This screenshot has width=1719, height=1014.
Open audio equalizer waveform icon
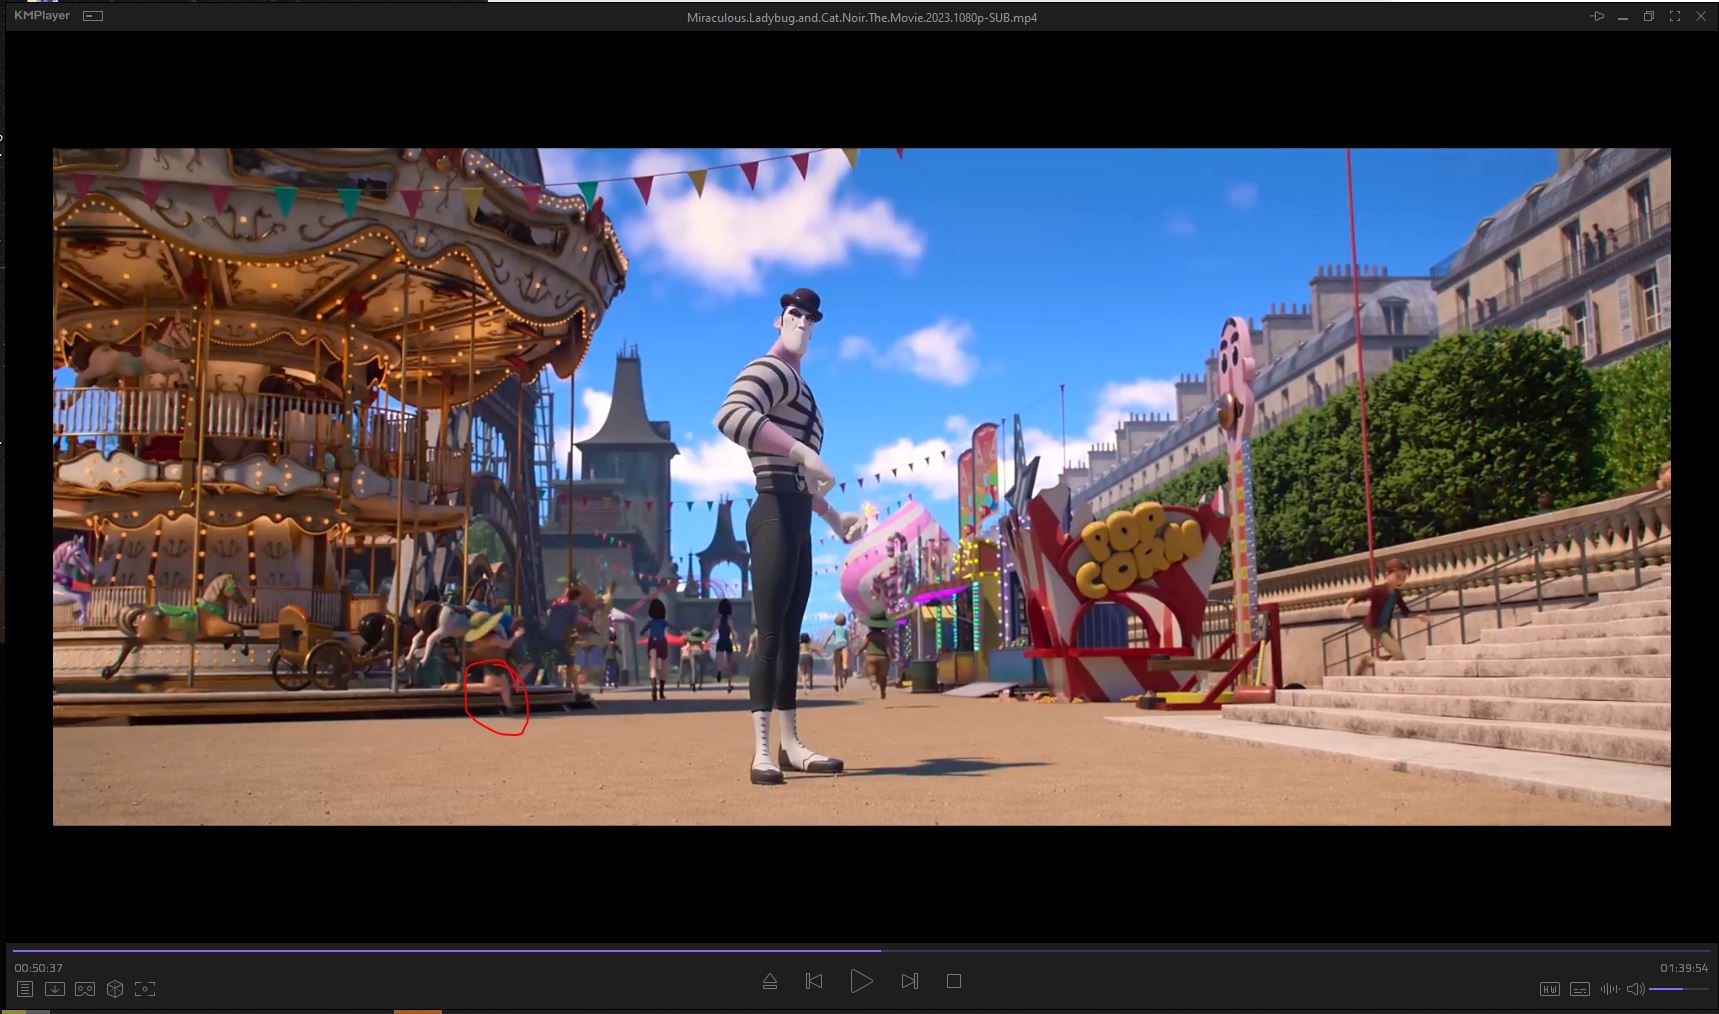tap(1610, 989)
